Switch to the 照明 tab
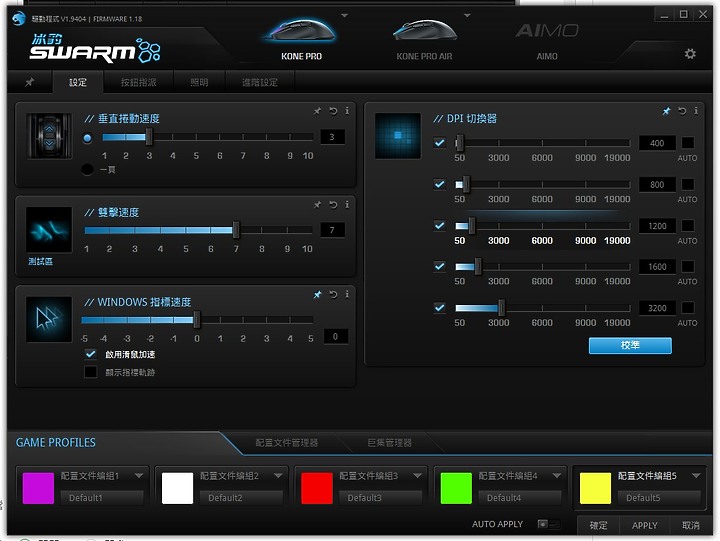720x541 pixels. tap(199, 82)
